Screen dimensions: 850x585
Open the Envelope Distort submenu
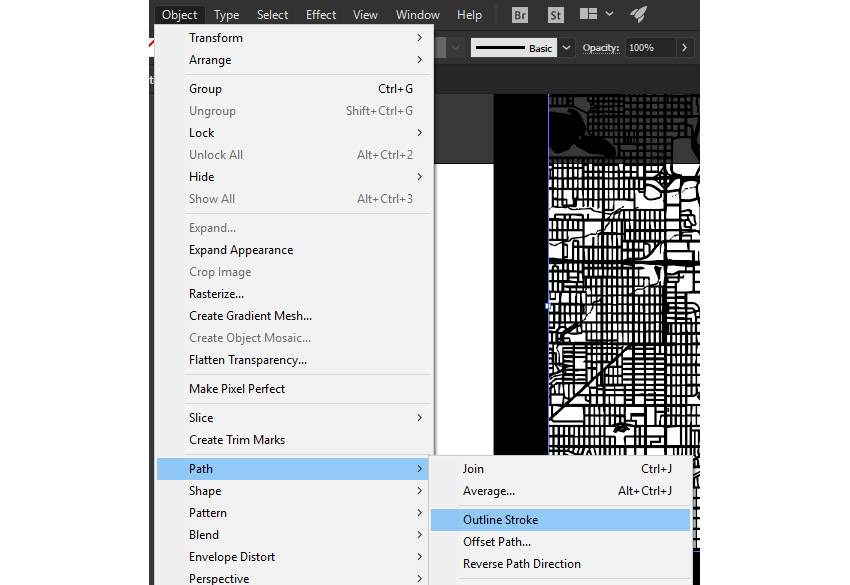[232, 557]
